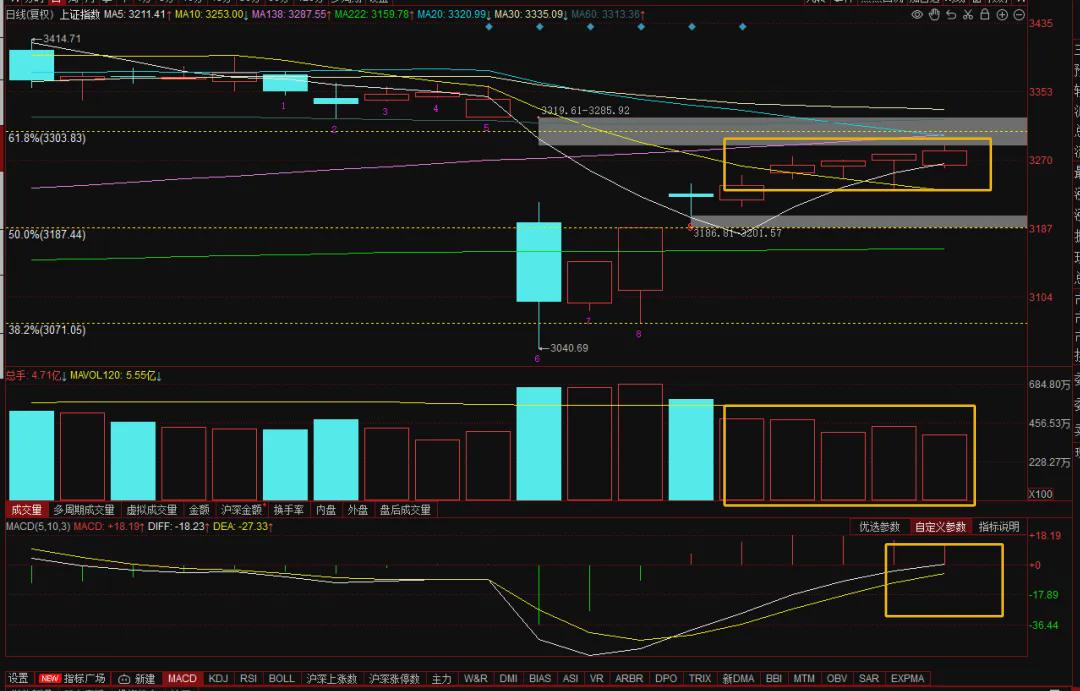Switch to the 金额 tab
This screenshot has width=1080, height=691.
(199, 510)
